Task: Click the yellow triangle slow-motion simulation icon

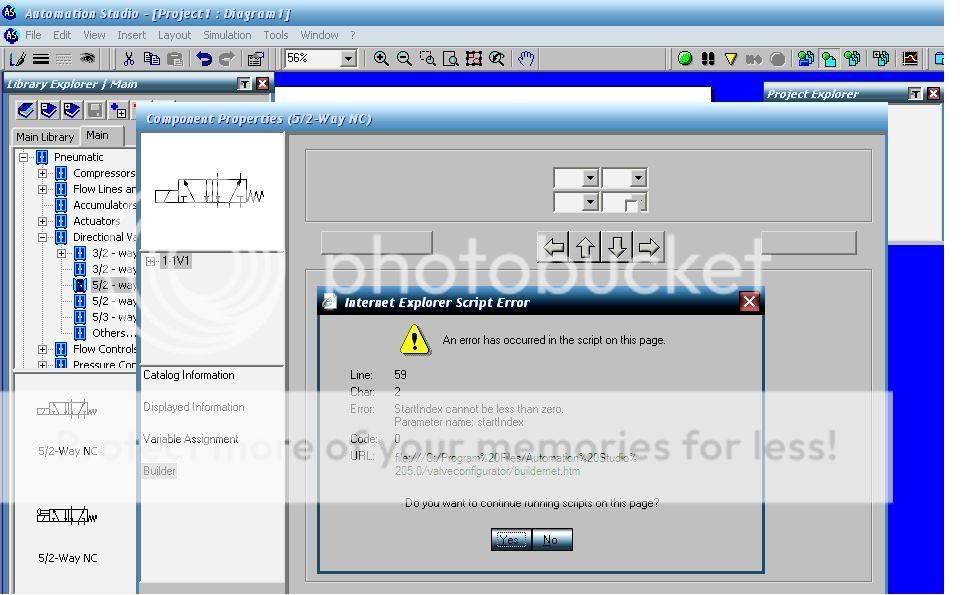Action: pyautogui.click(x=731, y=59)
